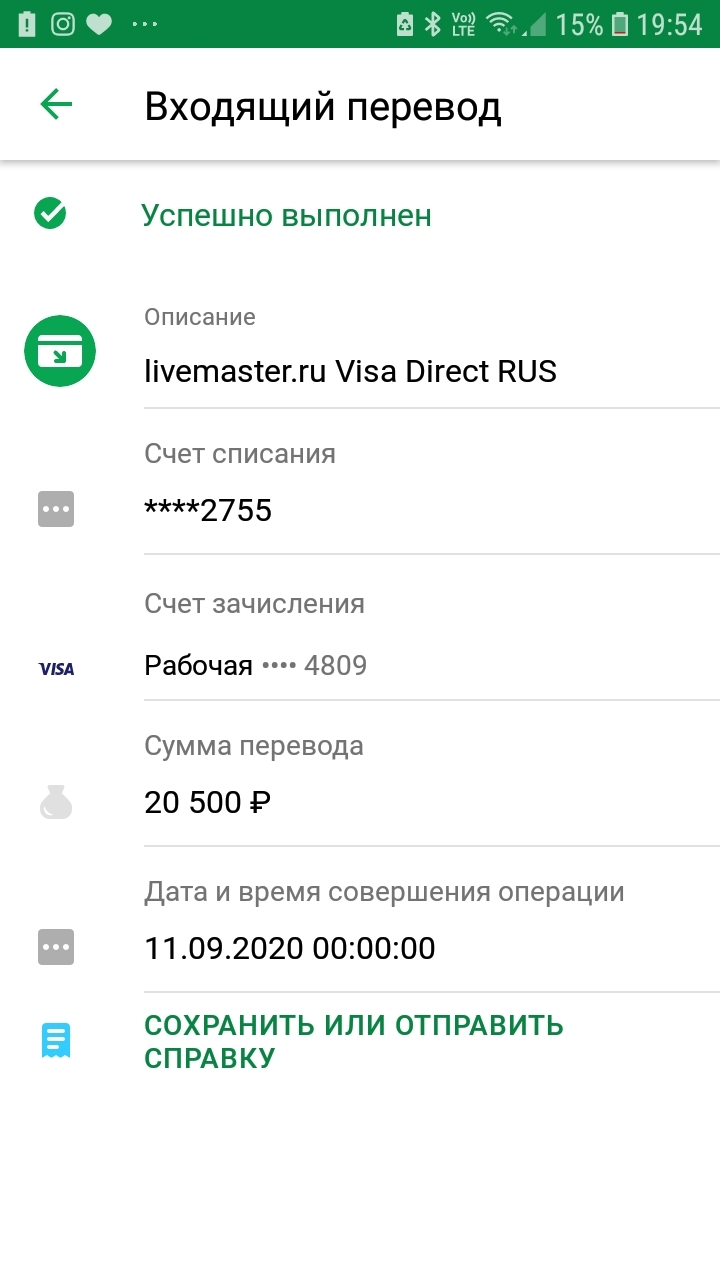The height and width of the screenshot is (1280, 720).
Task: Tap the Bluetooth status icon
Action: [433, 24]
